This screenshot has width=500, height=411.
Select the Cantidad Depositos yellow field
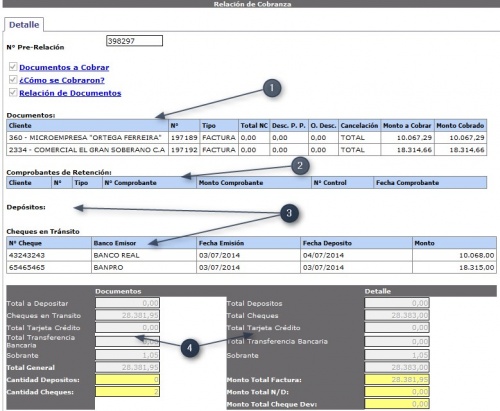127,380
